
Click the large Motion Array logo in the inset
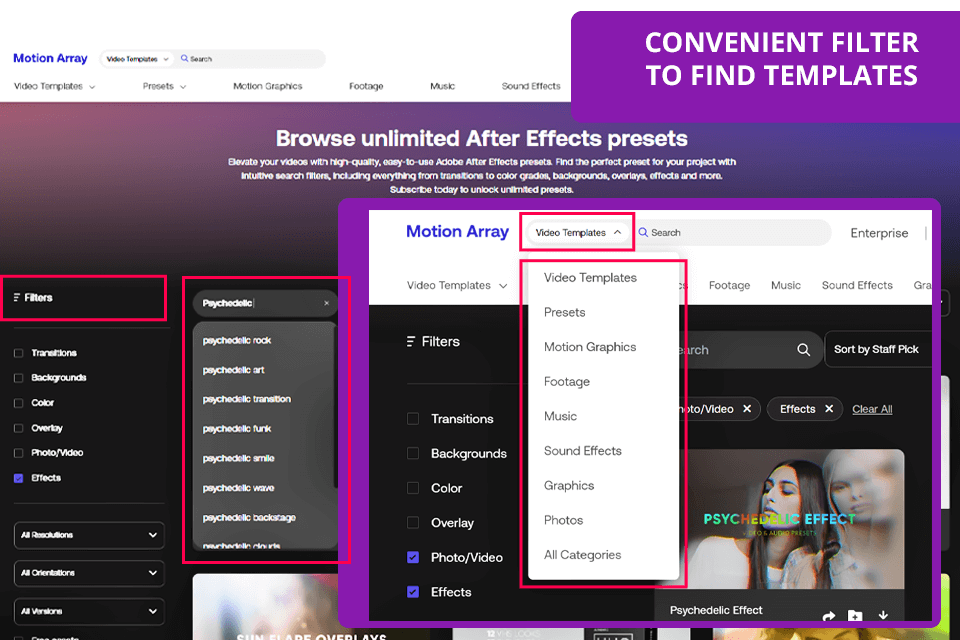click(457, 232)
